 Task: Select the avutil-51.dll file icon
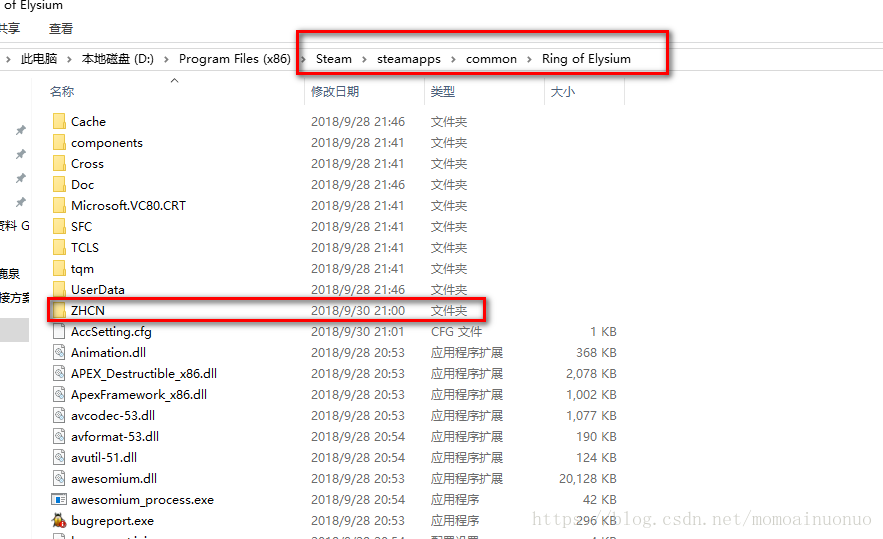click(x=59, y=457)
